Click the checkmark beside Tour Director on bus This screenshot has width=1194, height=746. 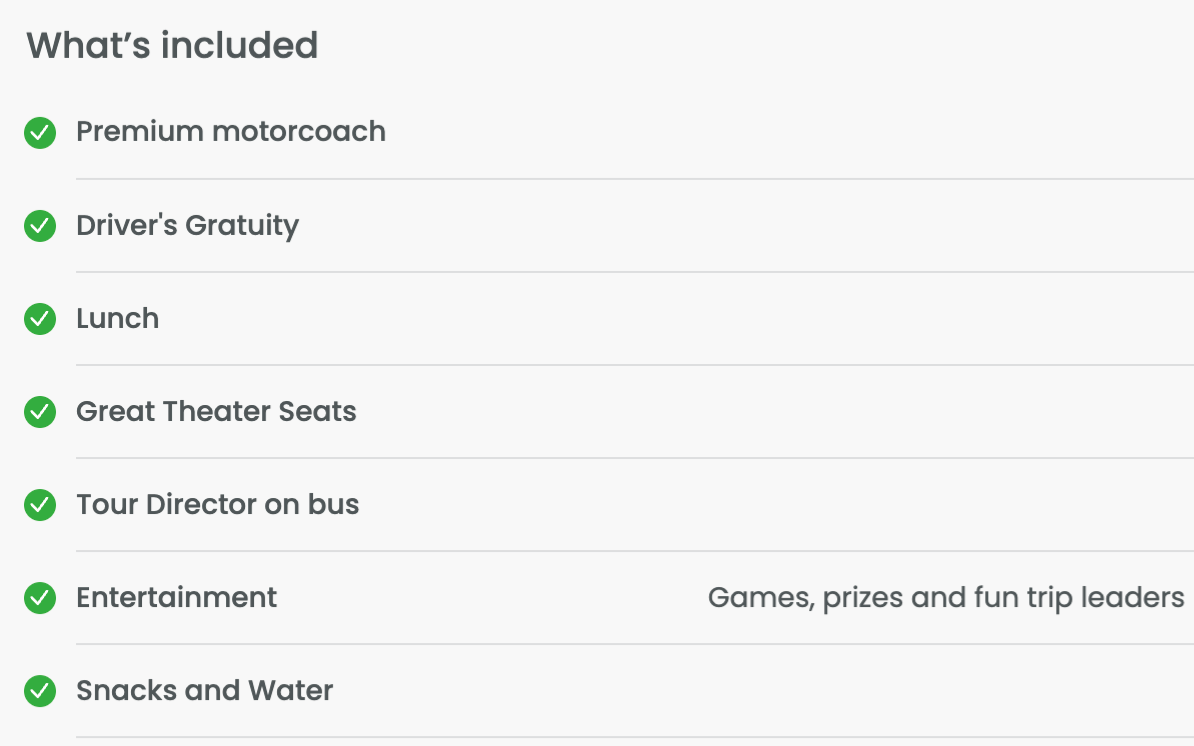40,505
